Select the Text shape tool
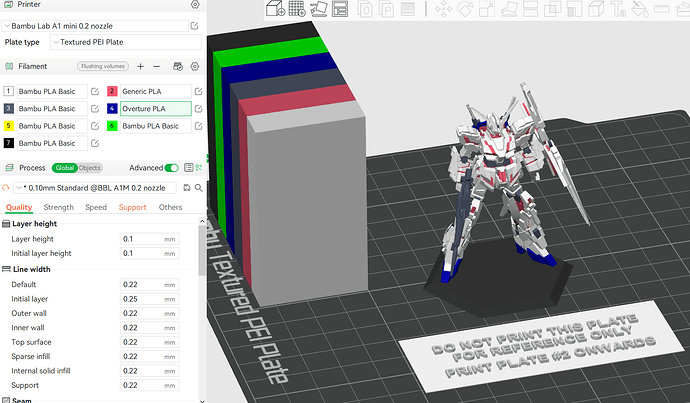 [x=618, y=8]
